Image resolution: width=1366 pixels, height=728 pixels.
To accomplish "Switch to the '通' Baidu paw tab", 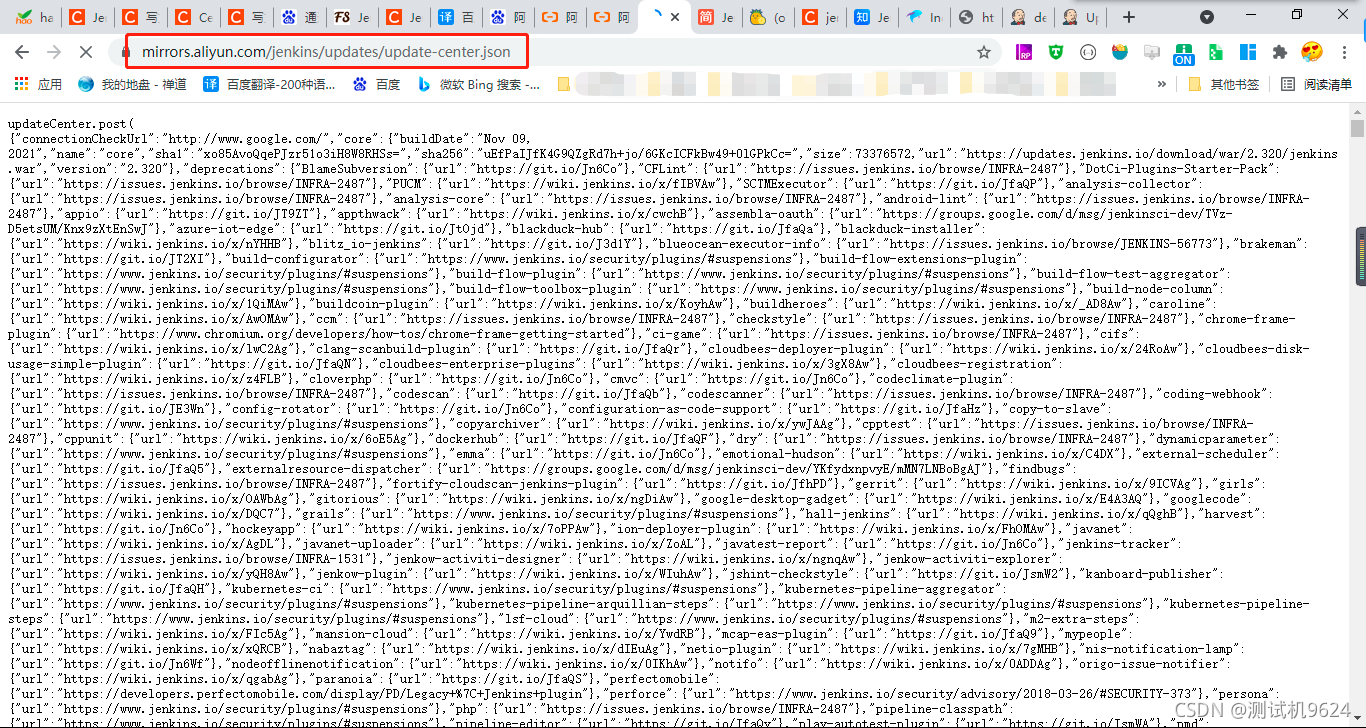I will (x=298, y=17).
